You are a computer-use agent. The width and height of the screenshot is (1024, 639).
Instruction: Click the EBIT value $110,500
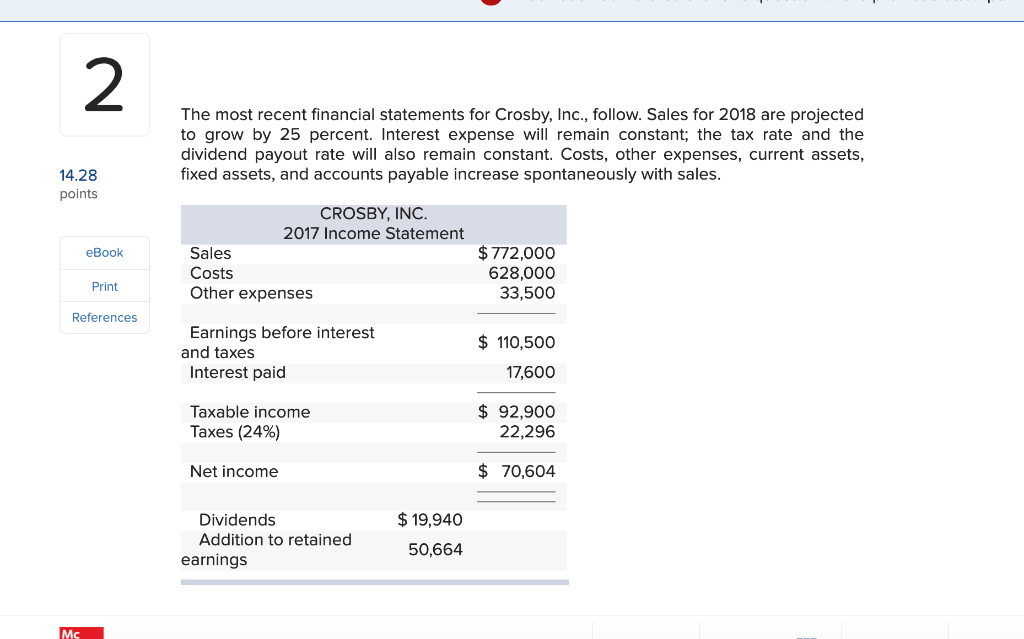coord(516,342)
